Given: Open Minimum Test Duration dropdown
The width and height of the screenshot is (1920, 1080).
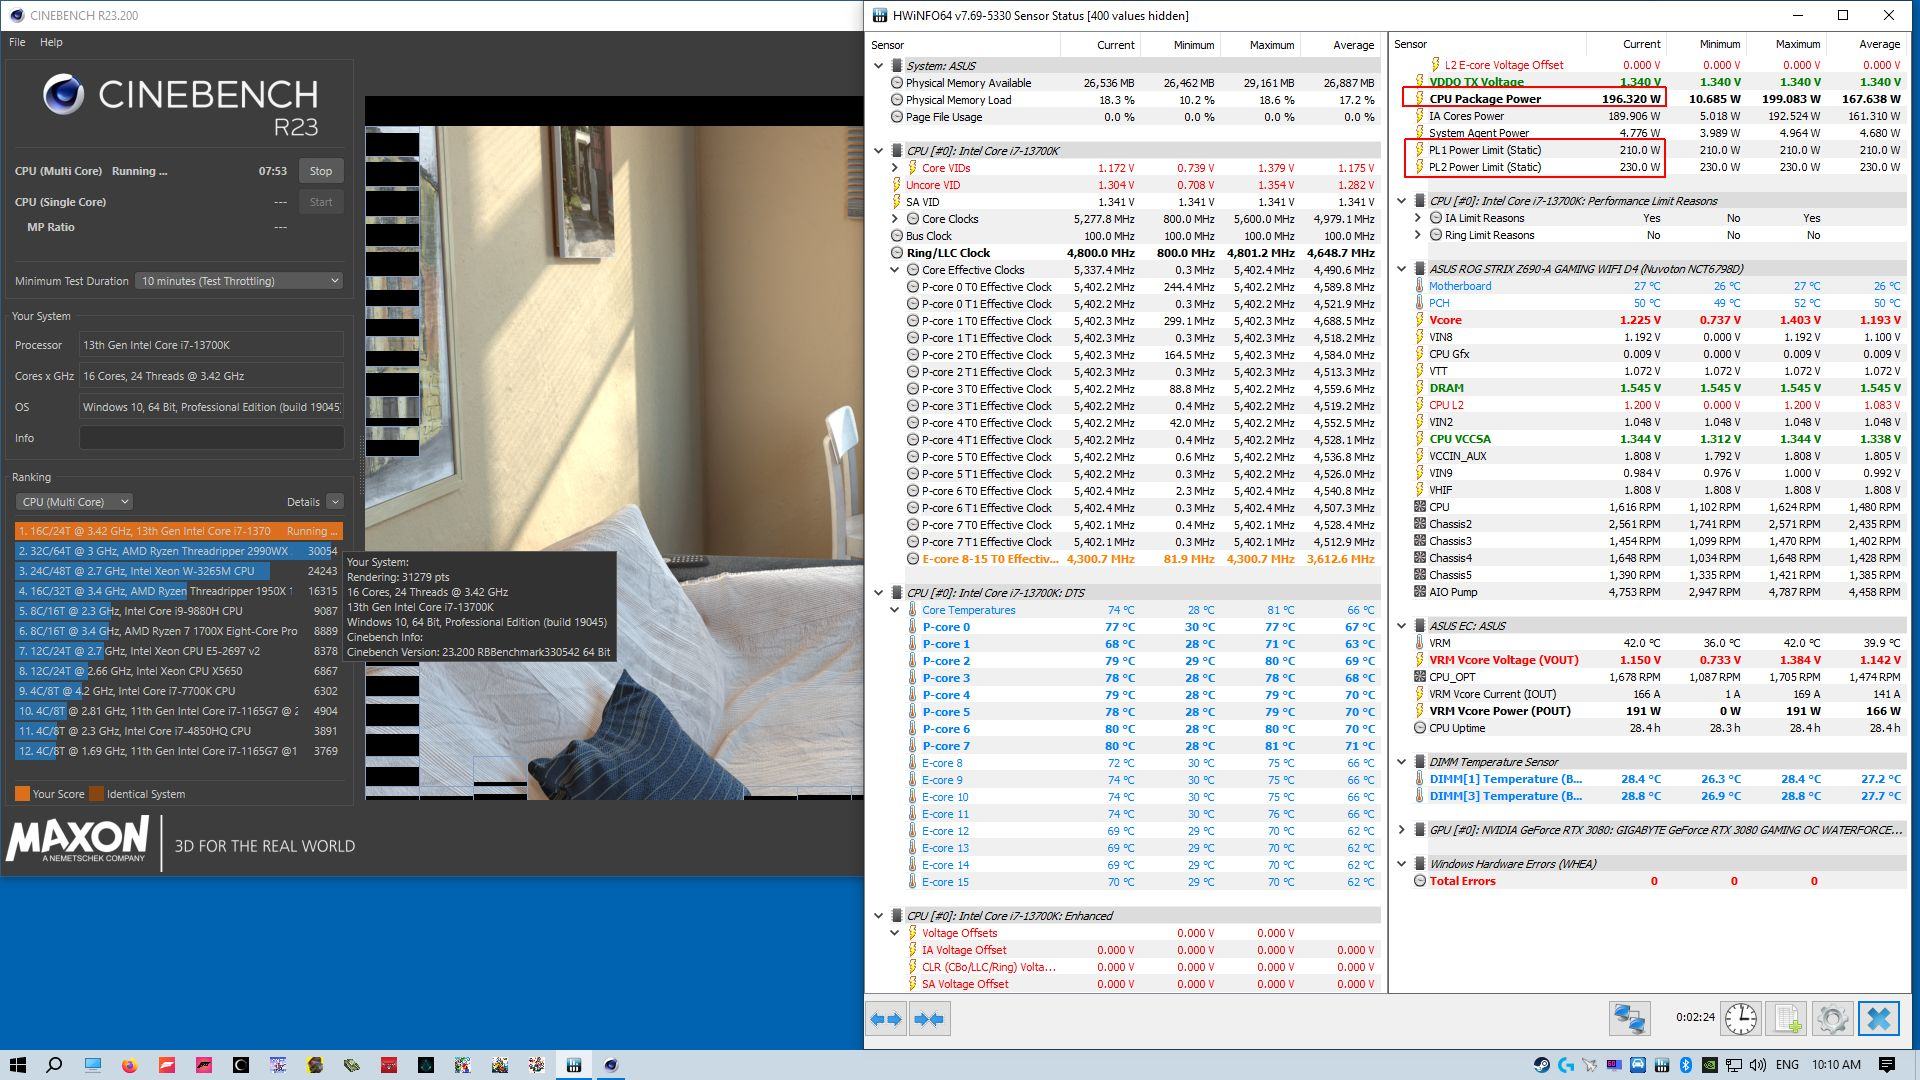Looking at the screenshot, I should (x=238, y=281).
